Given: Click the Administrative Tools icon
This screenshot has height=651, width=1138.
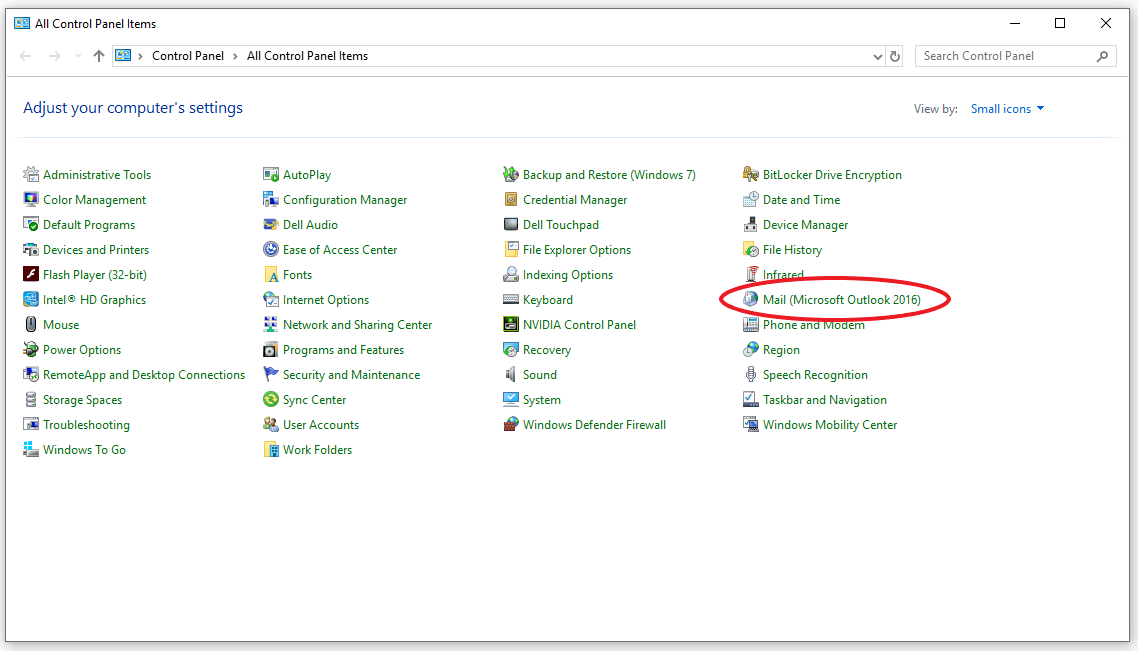Looking at the screenshot, I should point(31,175).
